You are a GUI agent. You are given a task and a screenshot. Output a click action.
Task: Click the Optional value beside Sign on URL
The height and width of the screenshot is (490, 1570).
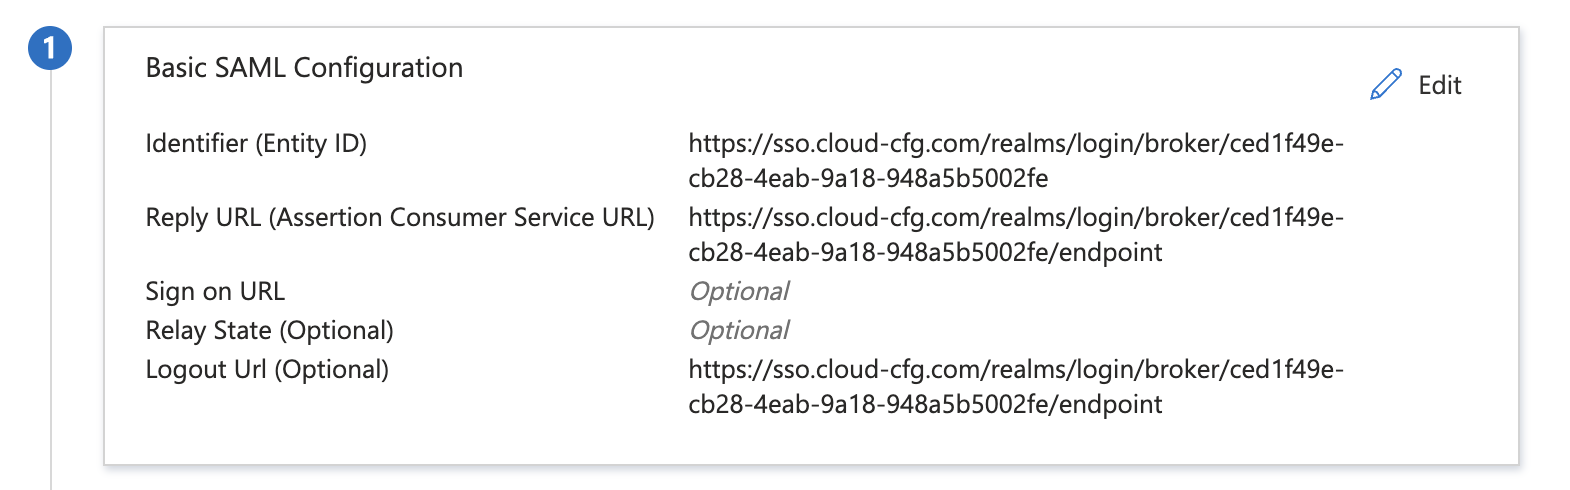(x=739, y=292)
